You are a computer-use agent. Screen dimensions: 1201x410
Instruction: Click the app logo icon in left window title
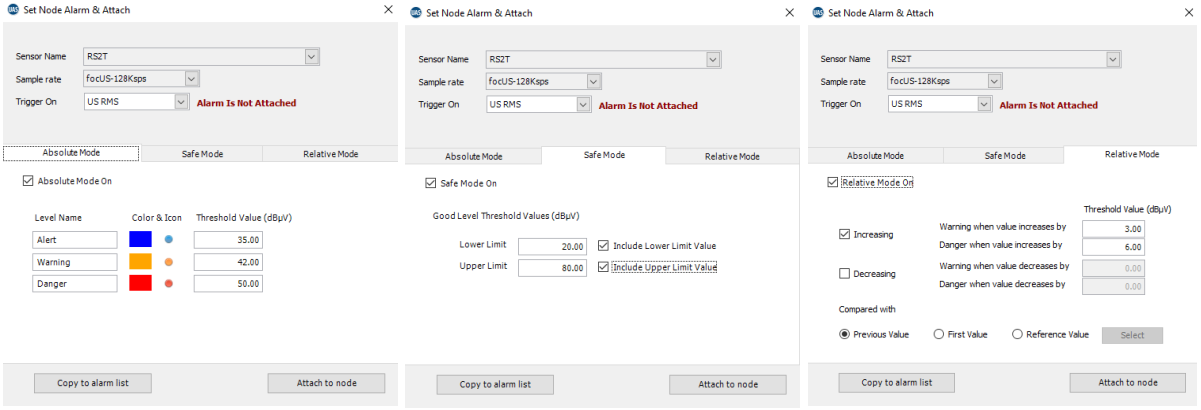point(11,10)
